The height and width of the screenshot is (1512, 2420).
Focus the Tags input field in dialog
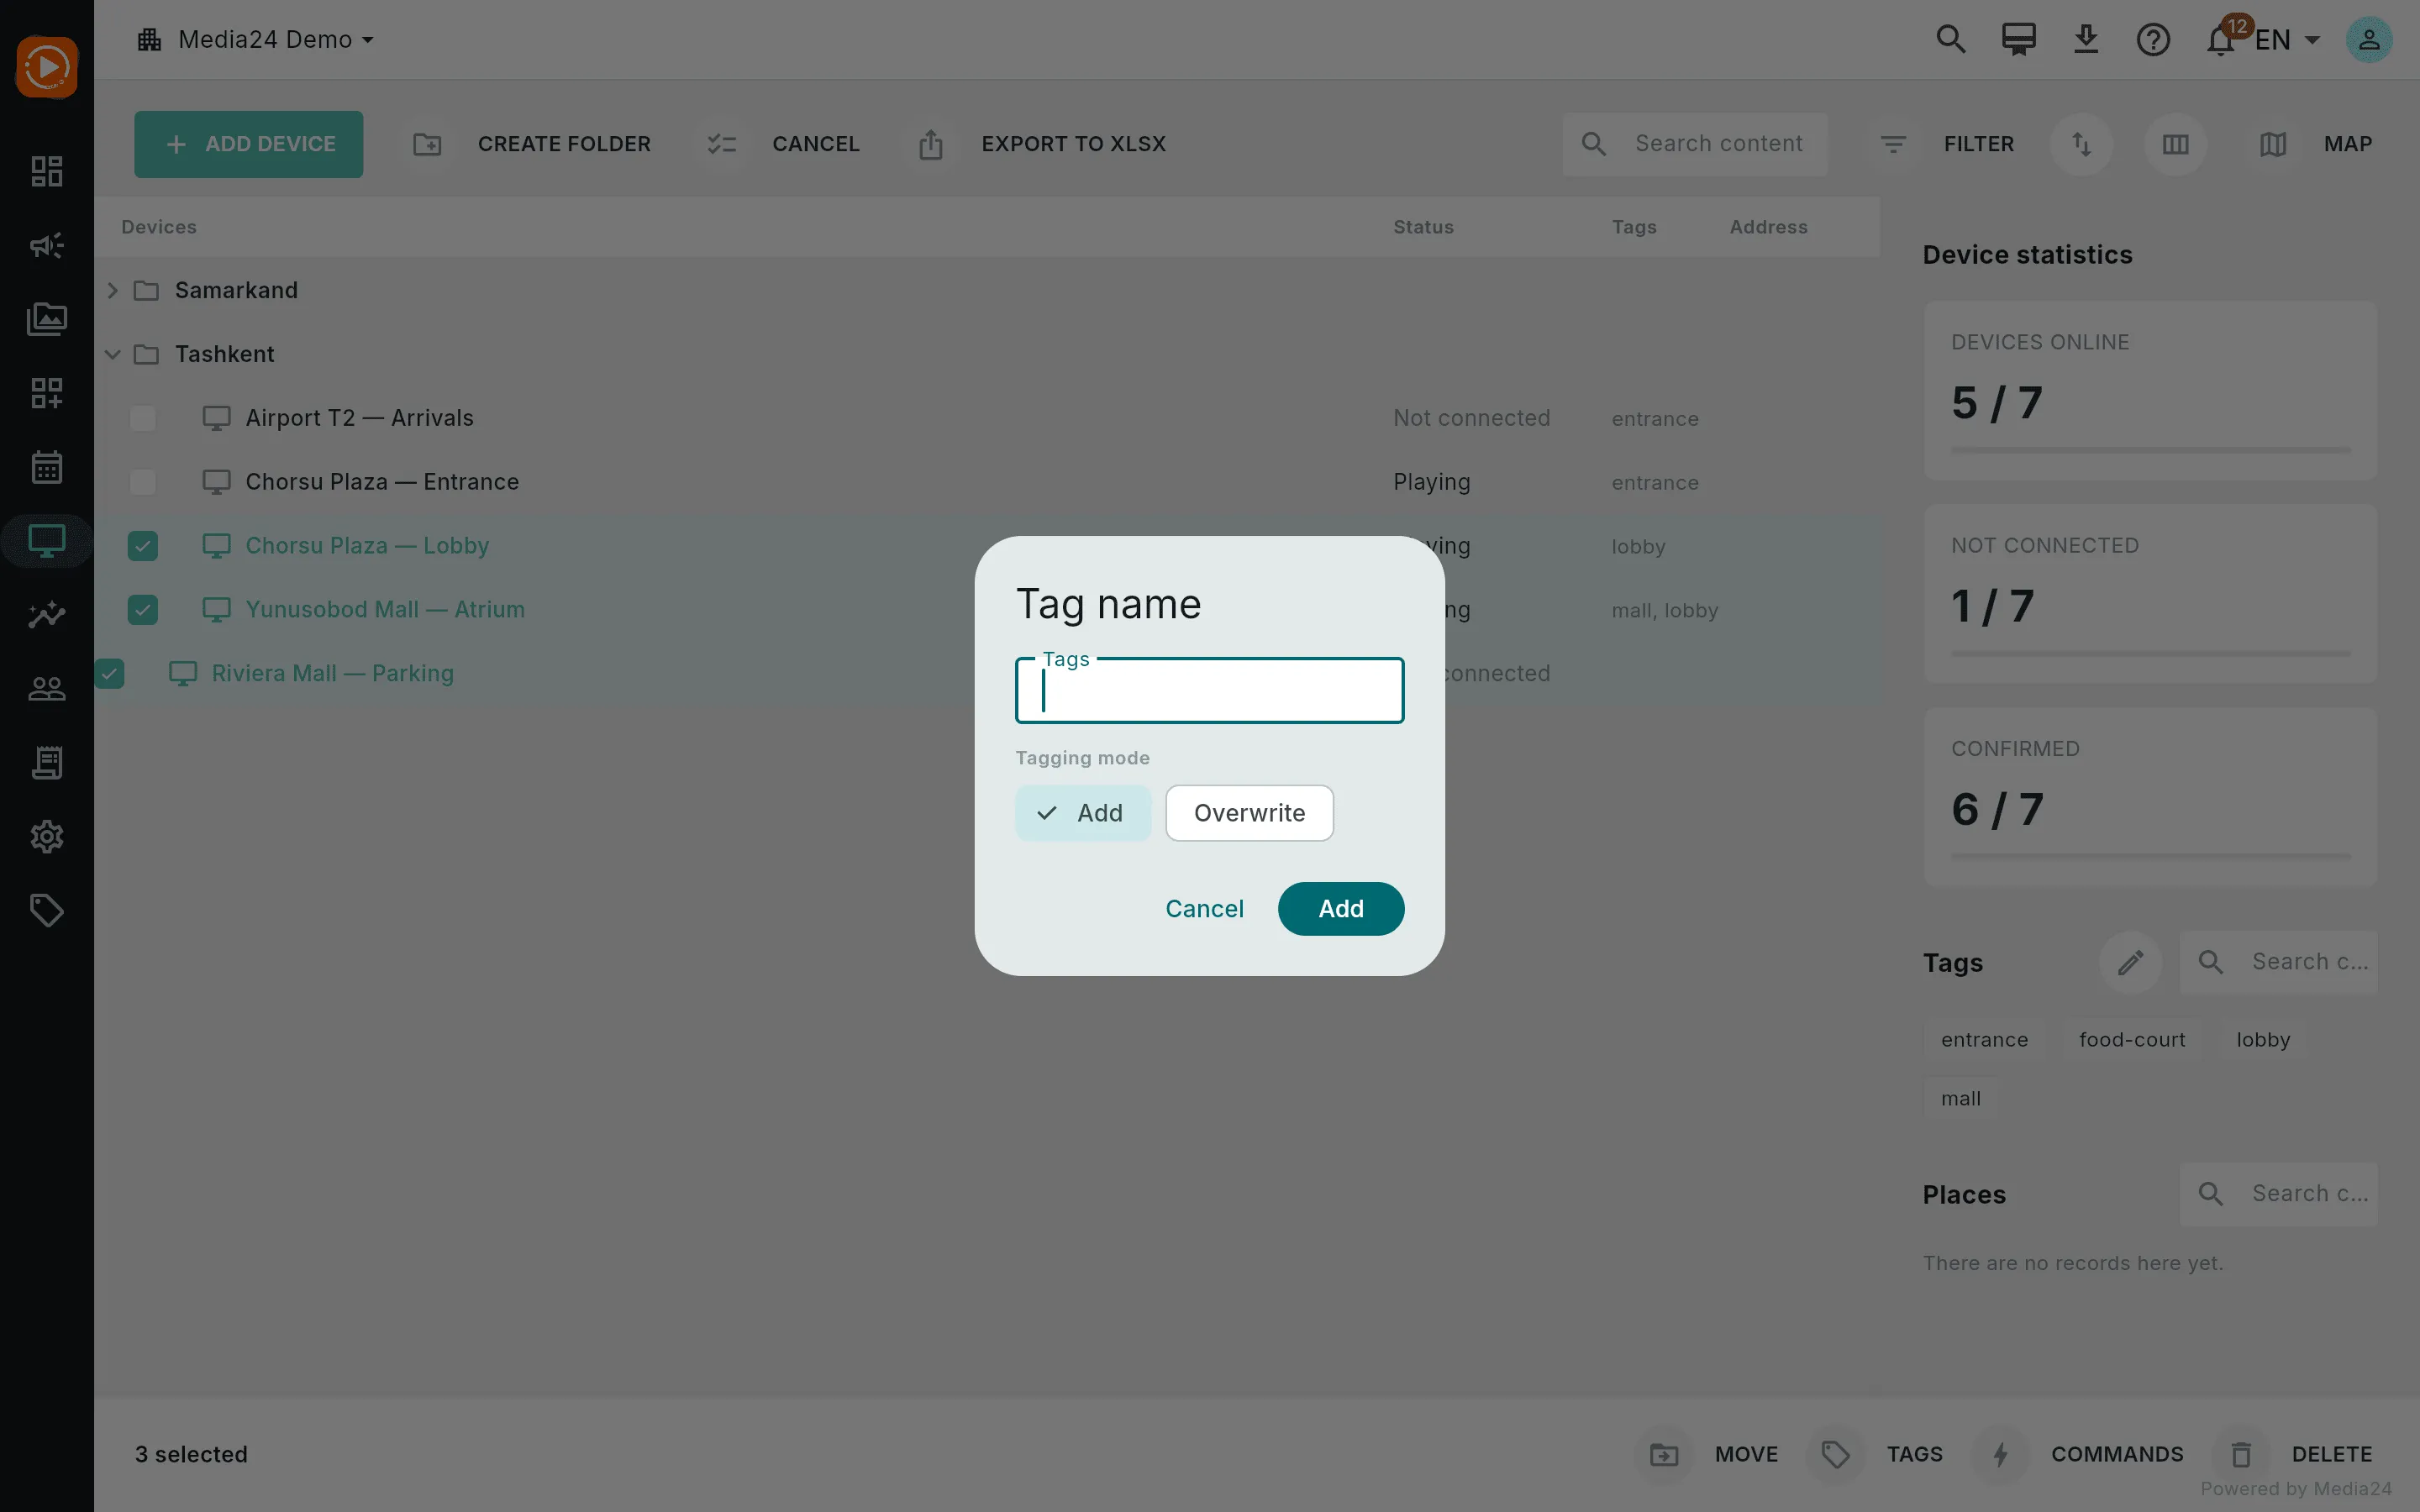coord(1210,690)
